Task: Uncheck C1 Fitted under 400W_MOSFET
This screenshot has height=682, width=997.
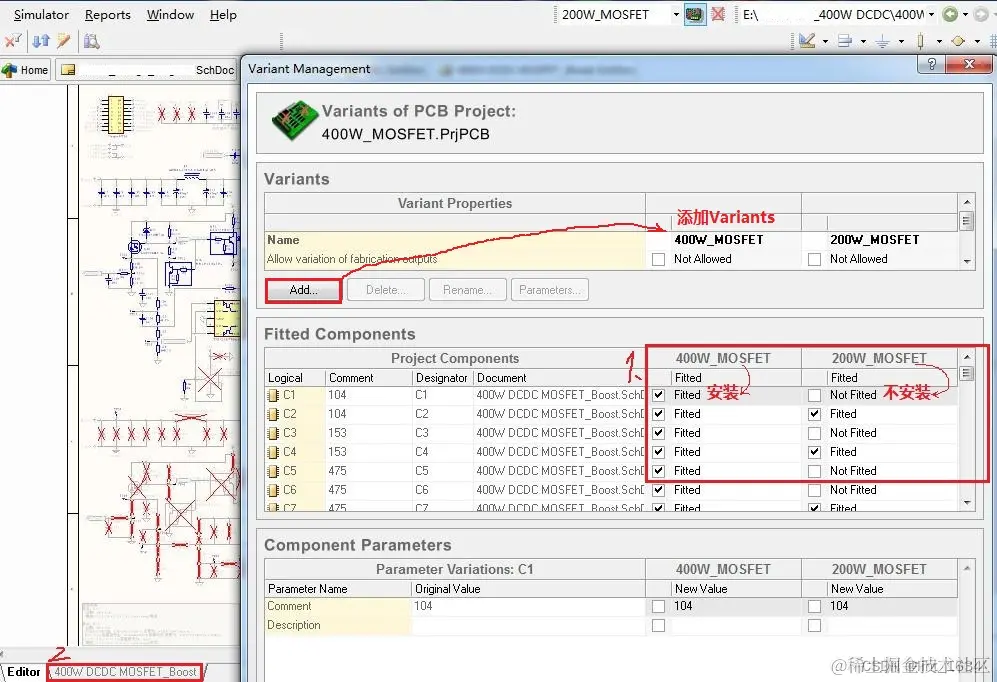Action: [659, 395]
